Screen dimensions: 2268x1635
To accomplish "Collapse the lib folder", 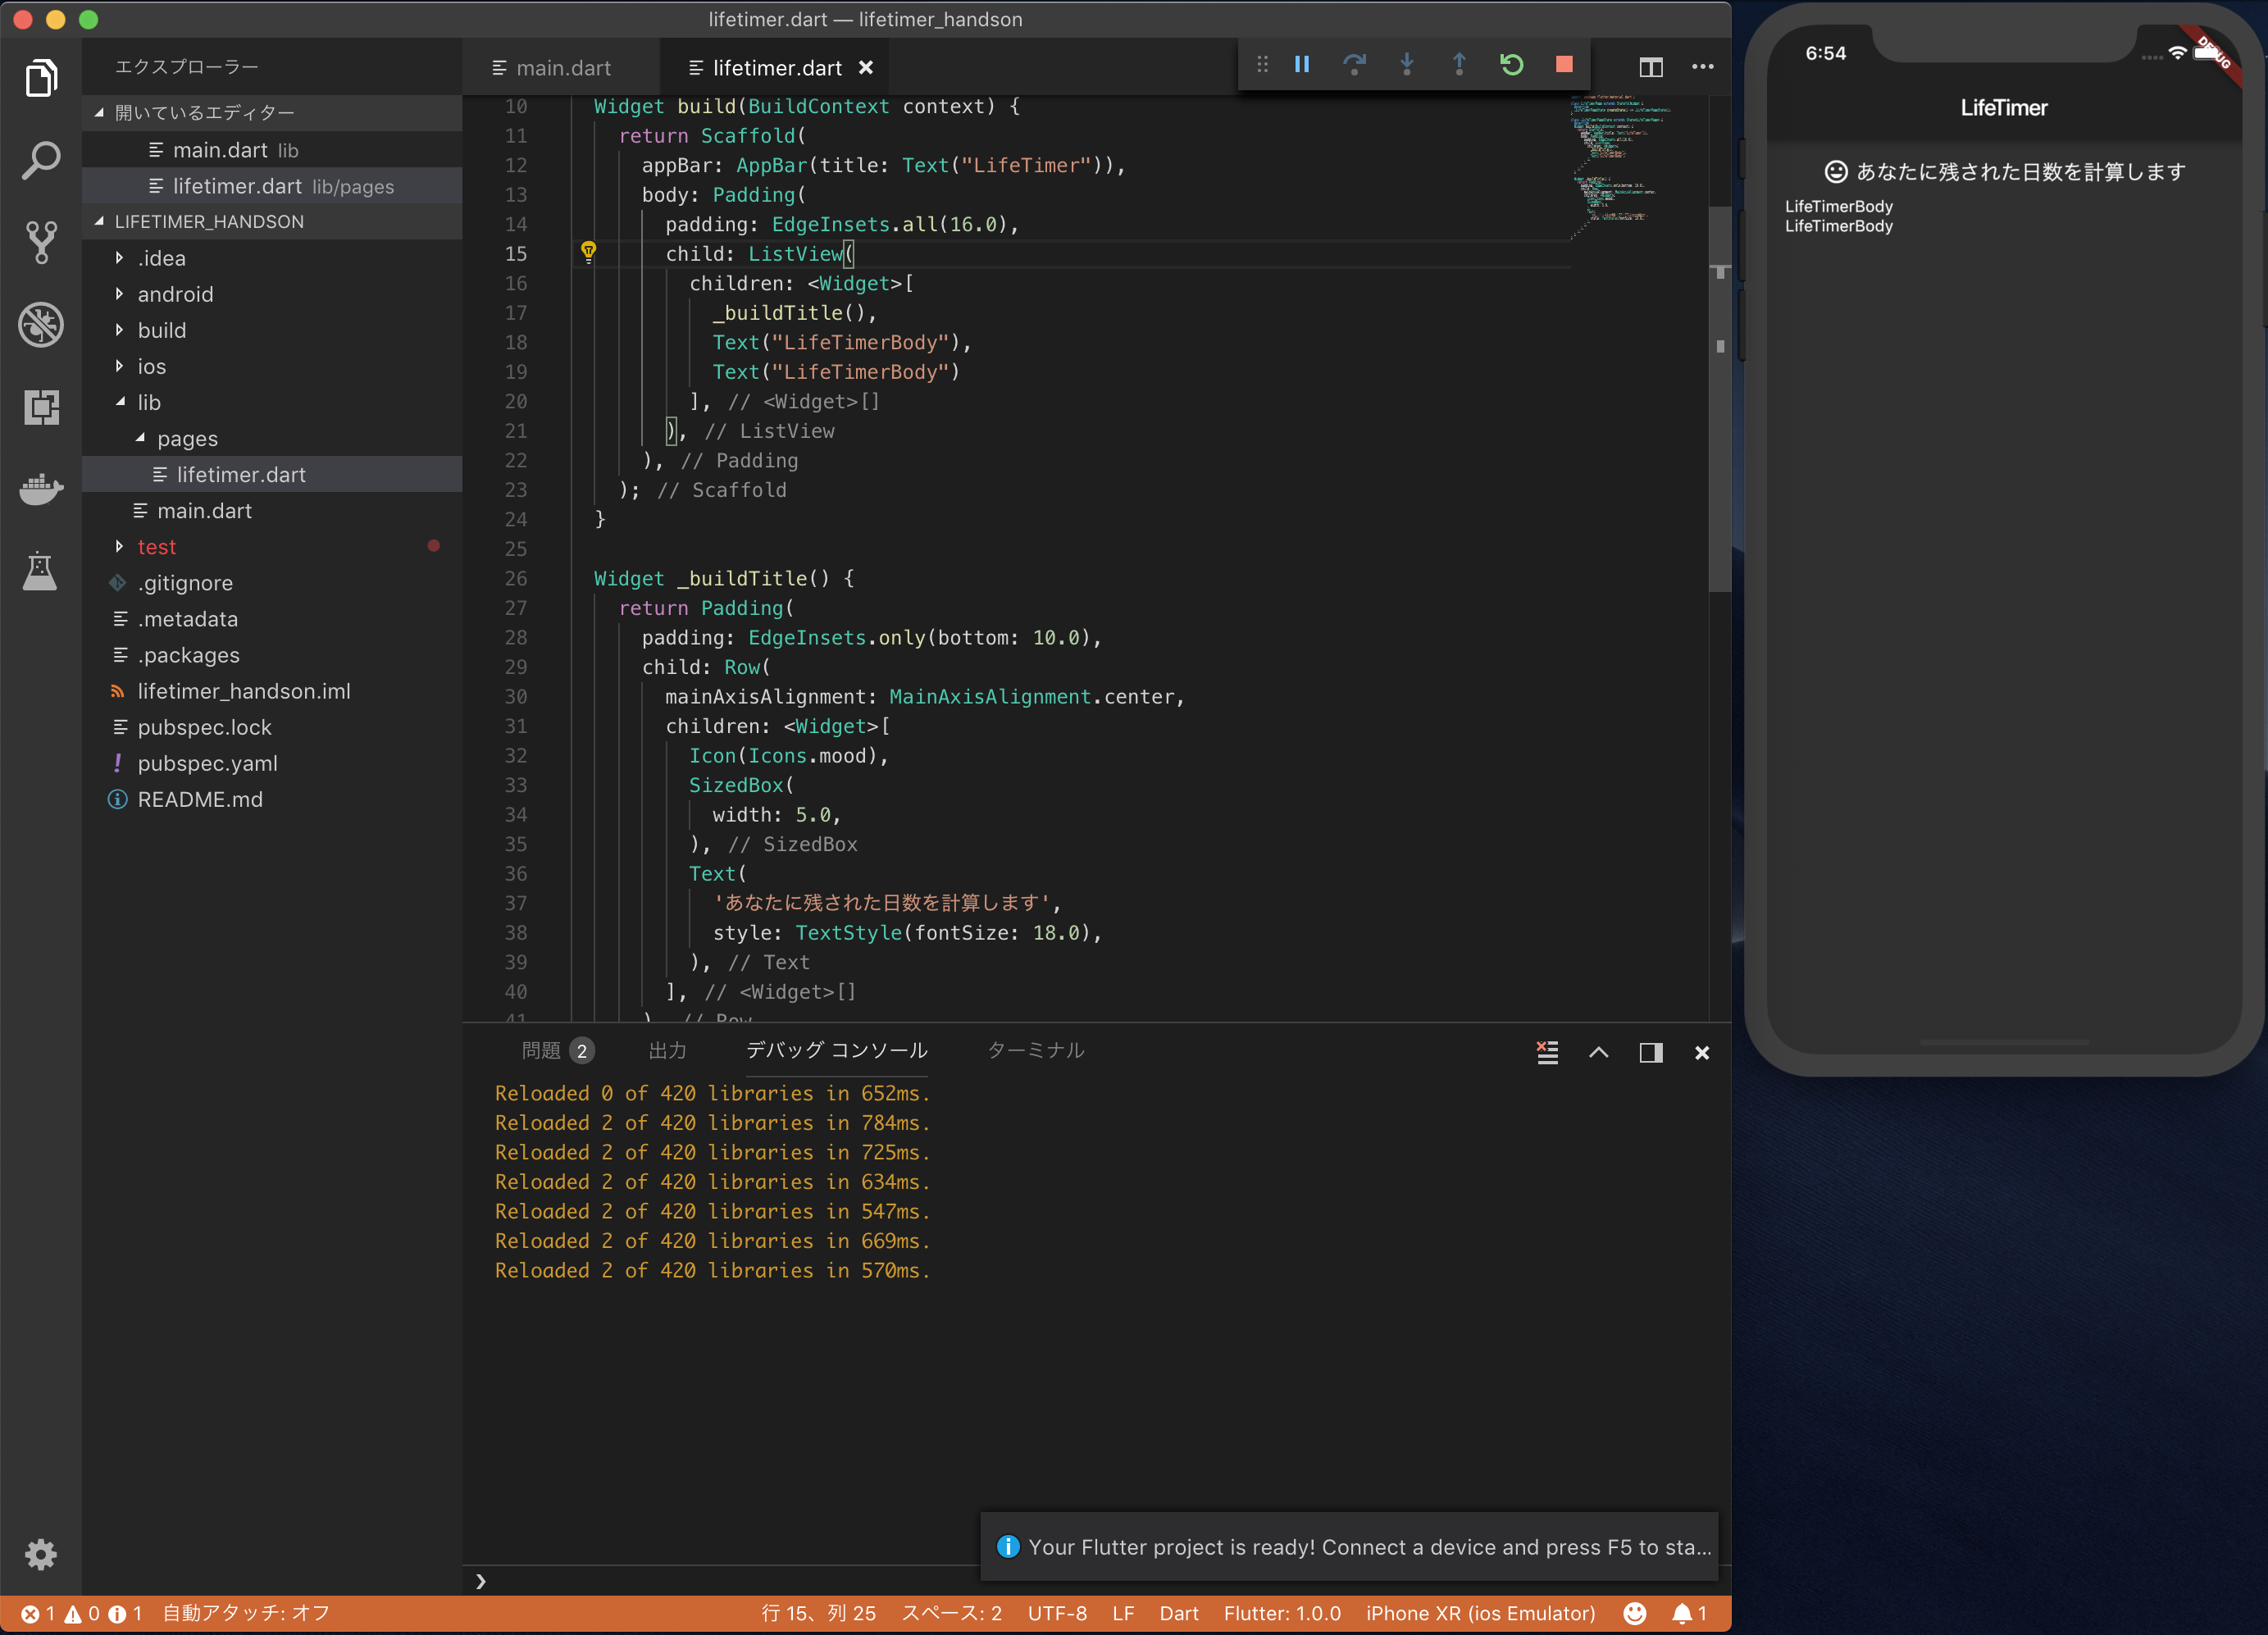I will pyautogui.click(x=272, y=402).
